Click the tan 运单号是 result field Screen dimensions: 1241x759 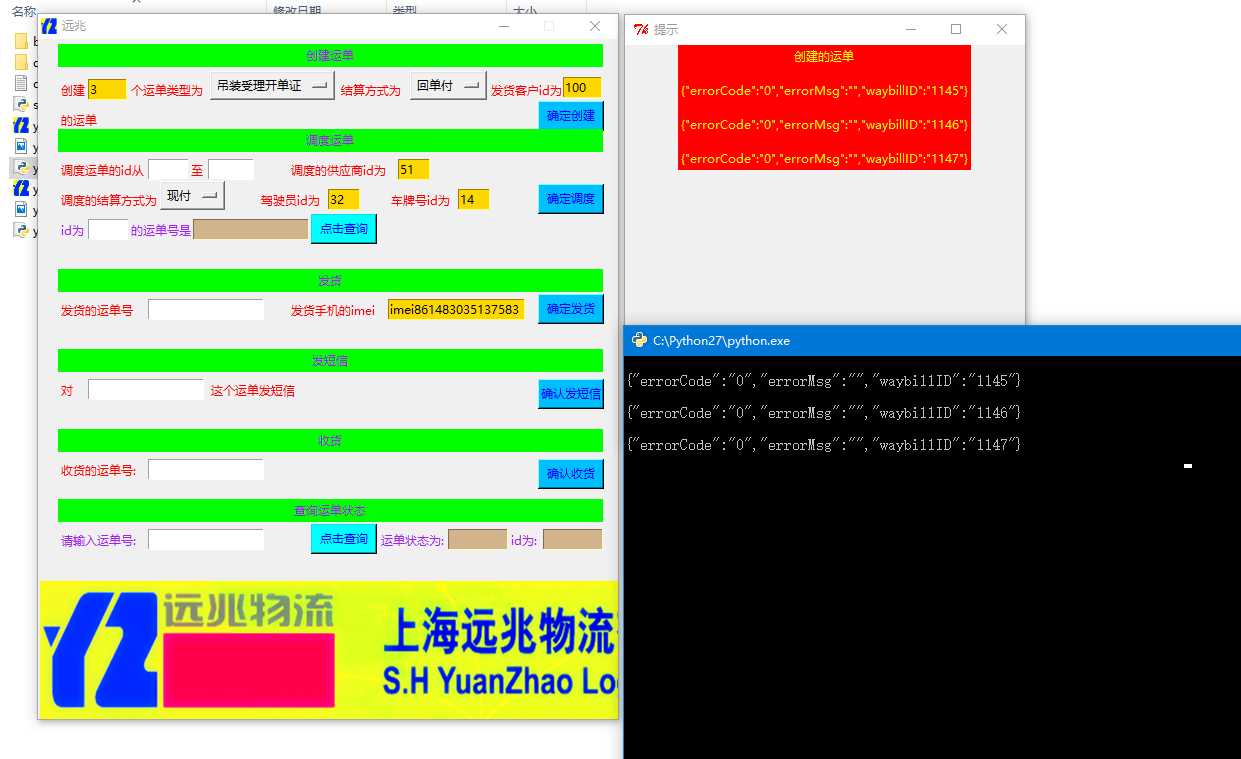pos(250,229)
